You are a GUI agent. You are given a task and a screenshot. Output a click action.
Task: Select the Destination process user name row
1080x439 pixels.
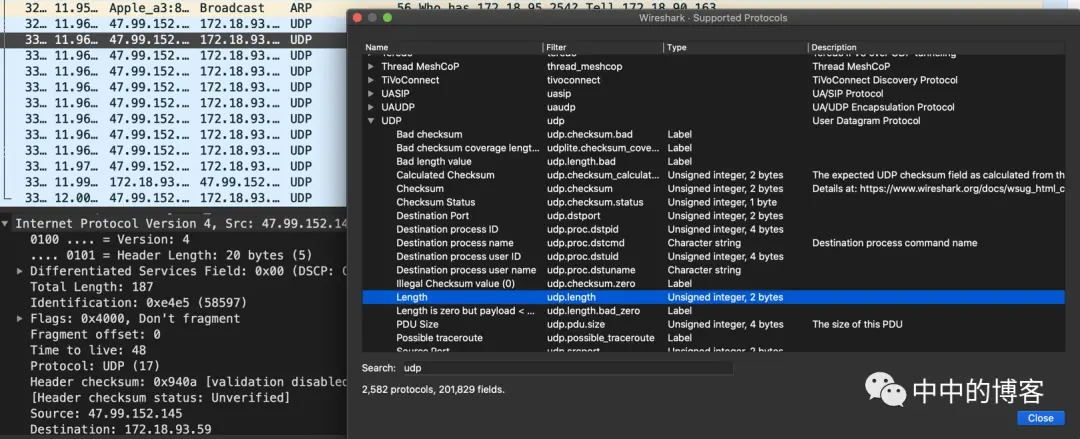(714, 270)
